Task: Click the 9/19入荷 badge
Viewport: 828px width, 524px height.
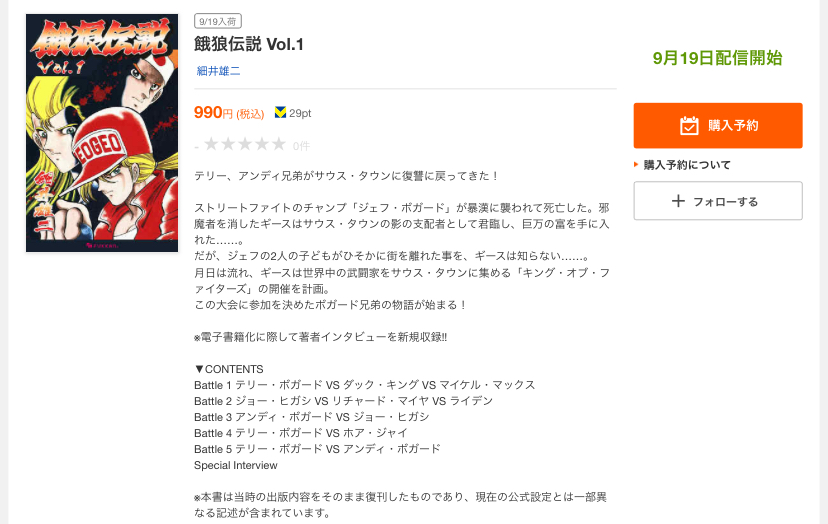Action: pyautogui.click(x=218, y=21)
